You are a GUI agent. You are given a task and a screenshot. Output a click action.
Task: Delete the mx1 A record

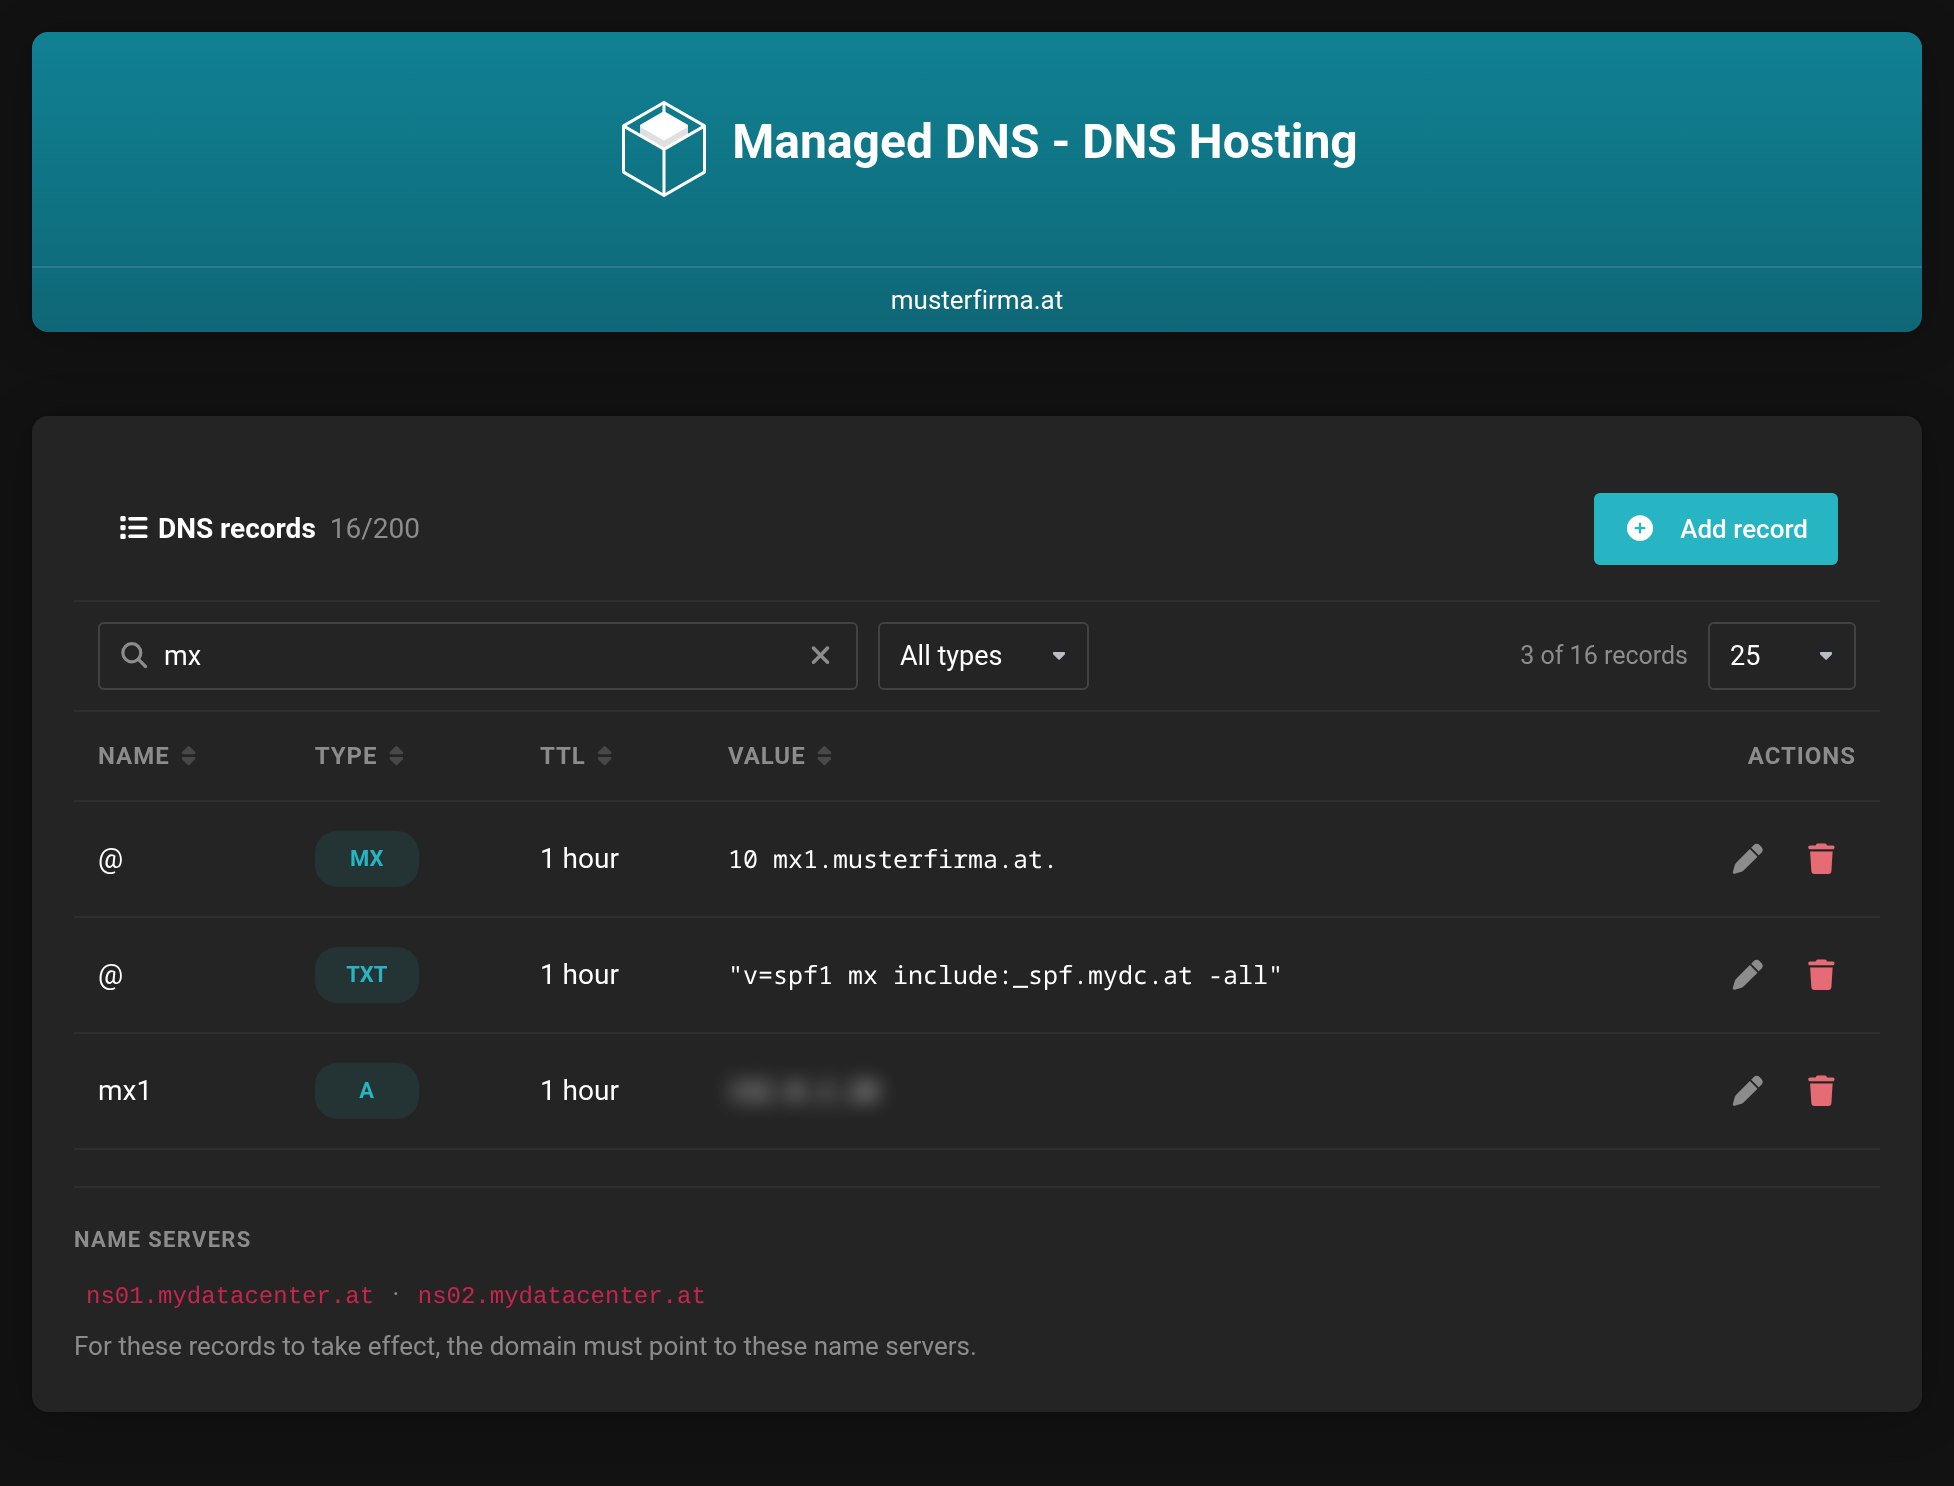click(1821, 1091)
